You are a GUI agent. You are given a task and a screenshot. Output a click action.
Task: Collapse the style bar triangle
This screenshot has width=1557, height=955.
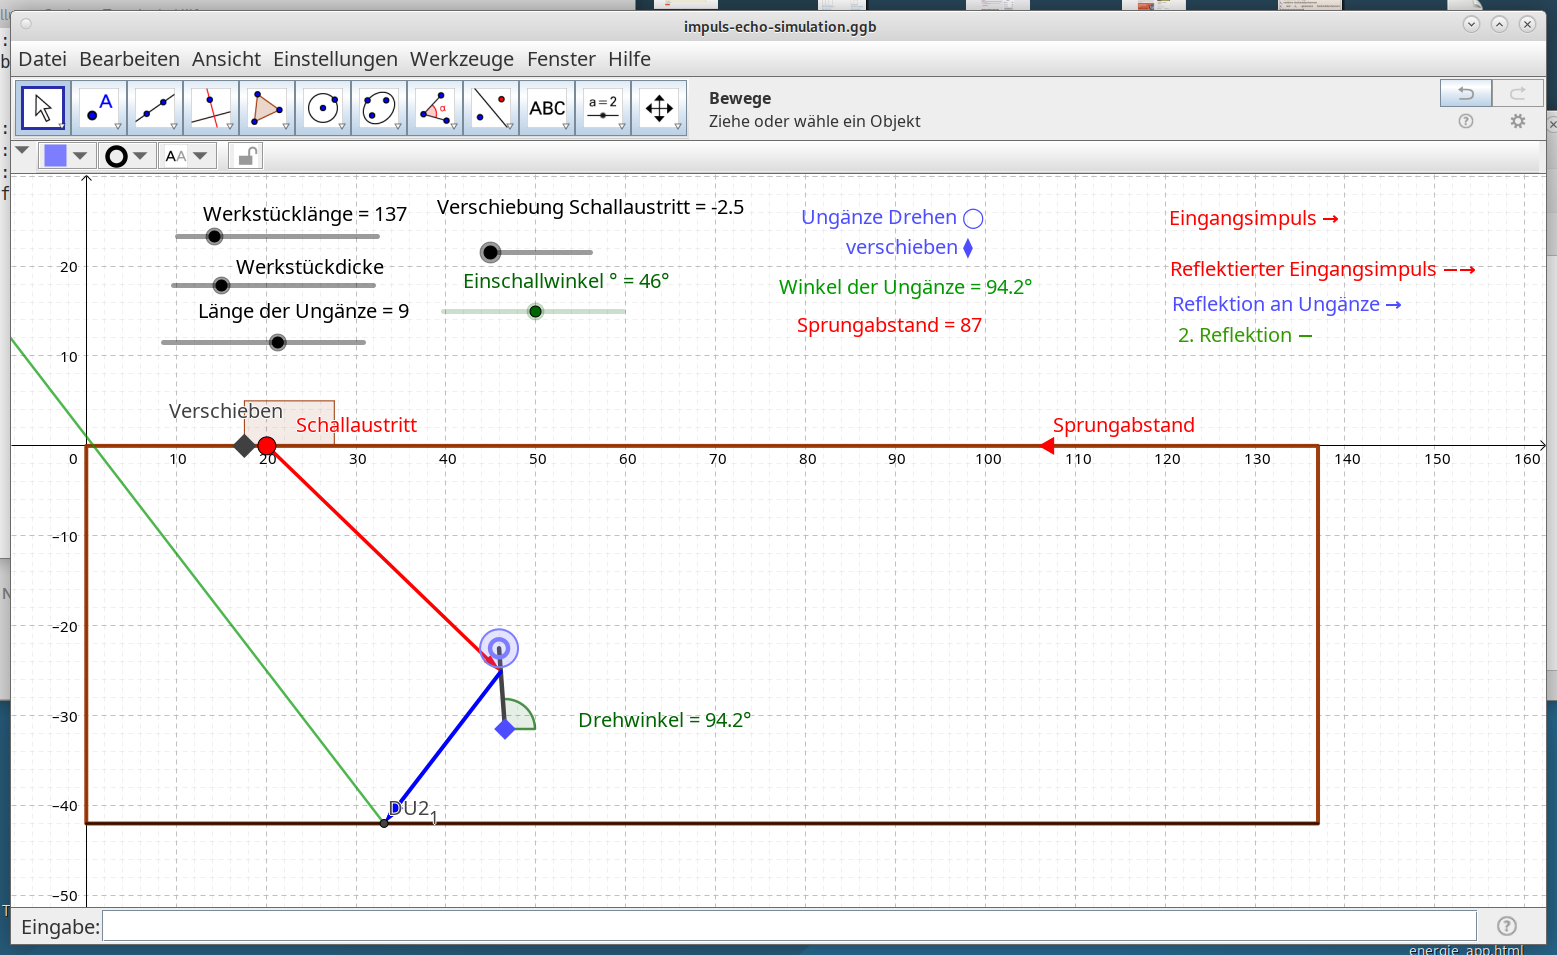[x=22, y=150]
